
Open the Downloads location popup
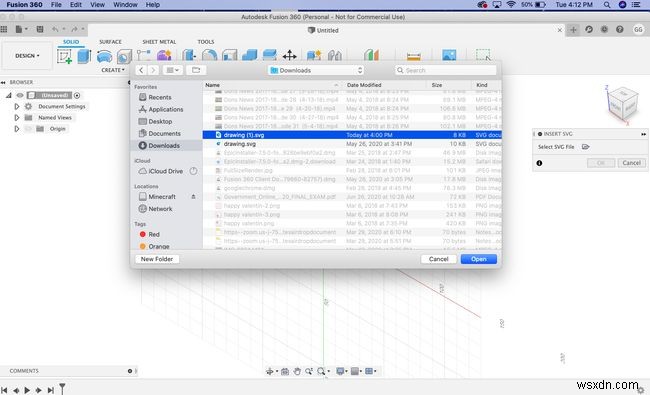[x=316, y=70]
